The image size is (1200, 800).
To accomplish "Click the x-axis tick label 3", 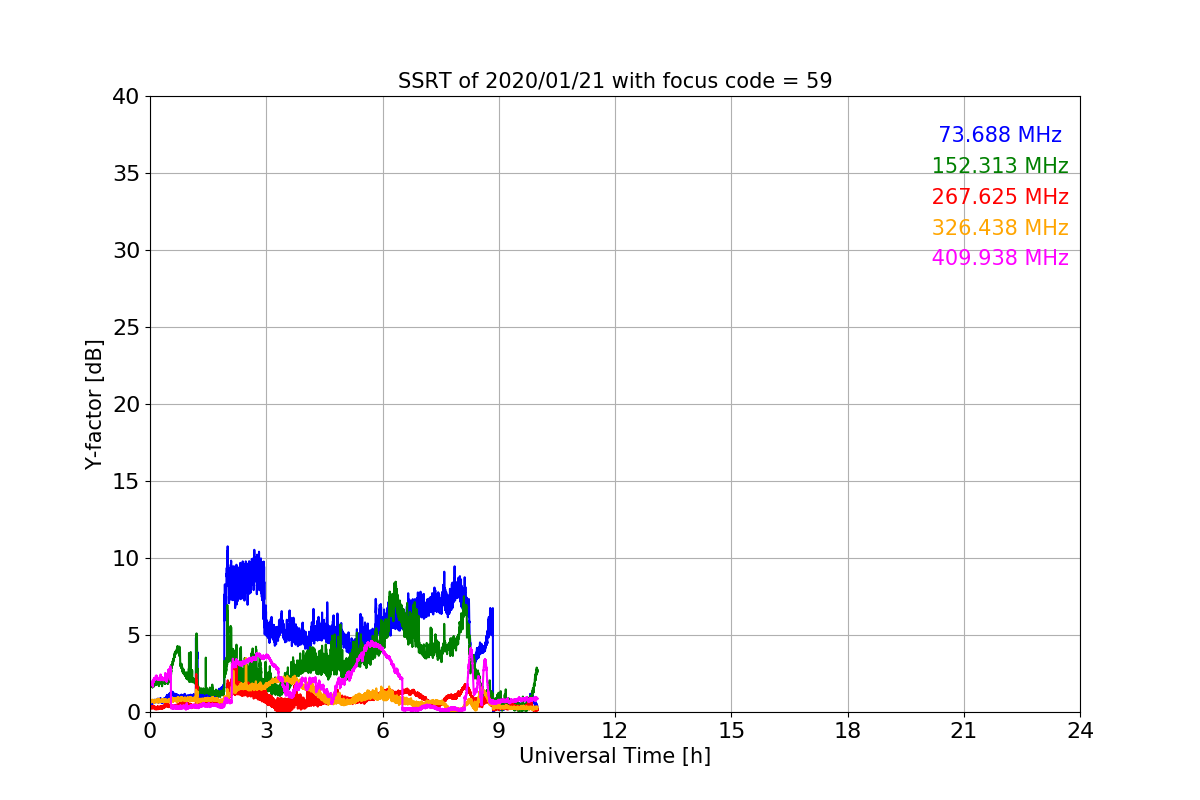I will (266, 731).
